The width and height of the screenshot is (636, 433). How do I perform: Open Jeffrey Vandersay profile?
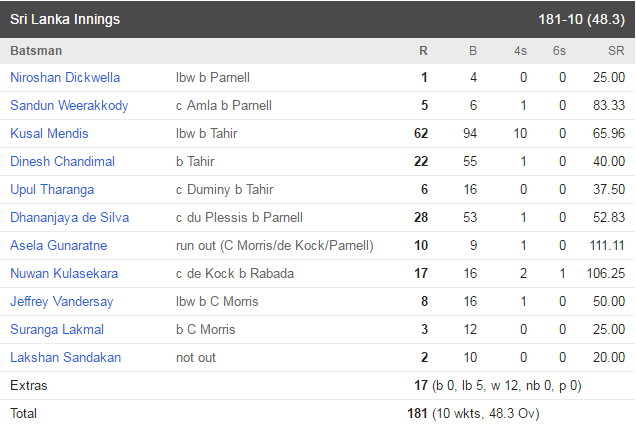(62, 301)
